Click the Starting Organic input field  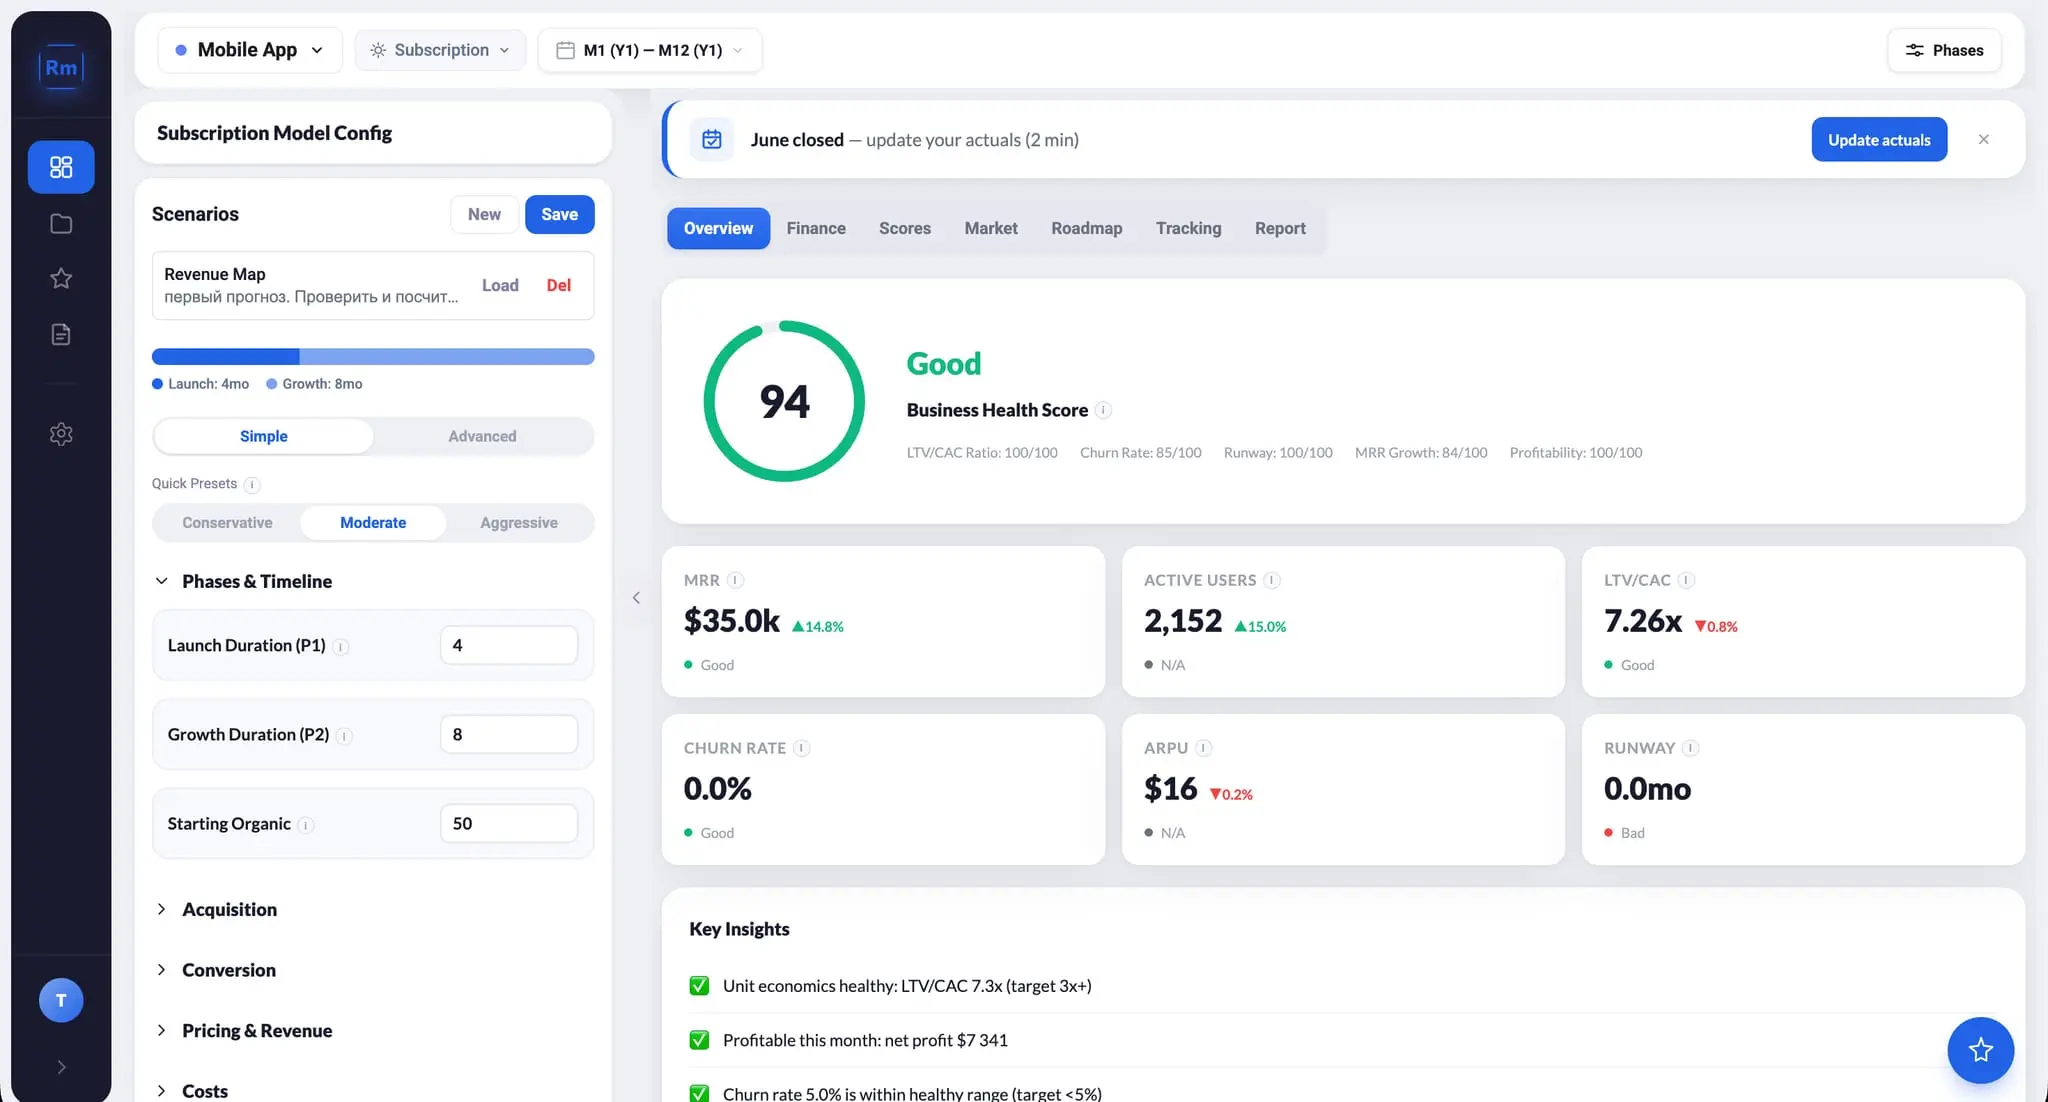point(509,823)
